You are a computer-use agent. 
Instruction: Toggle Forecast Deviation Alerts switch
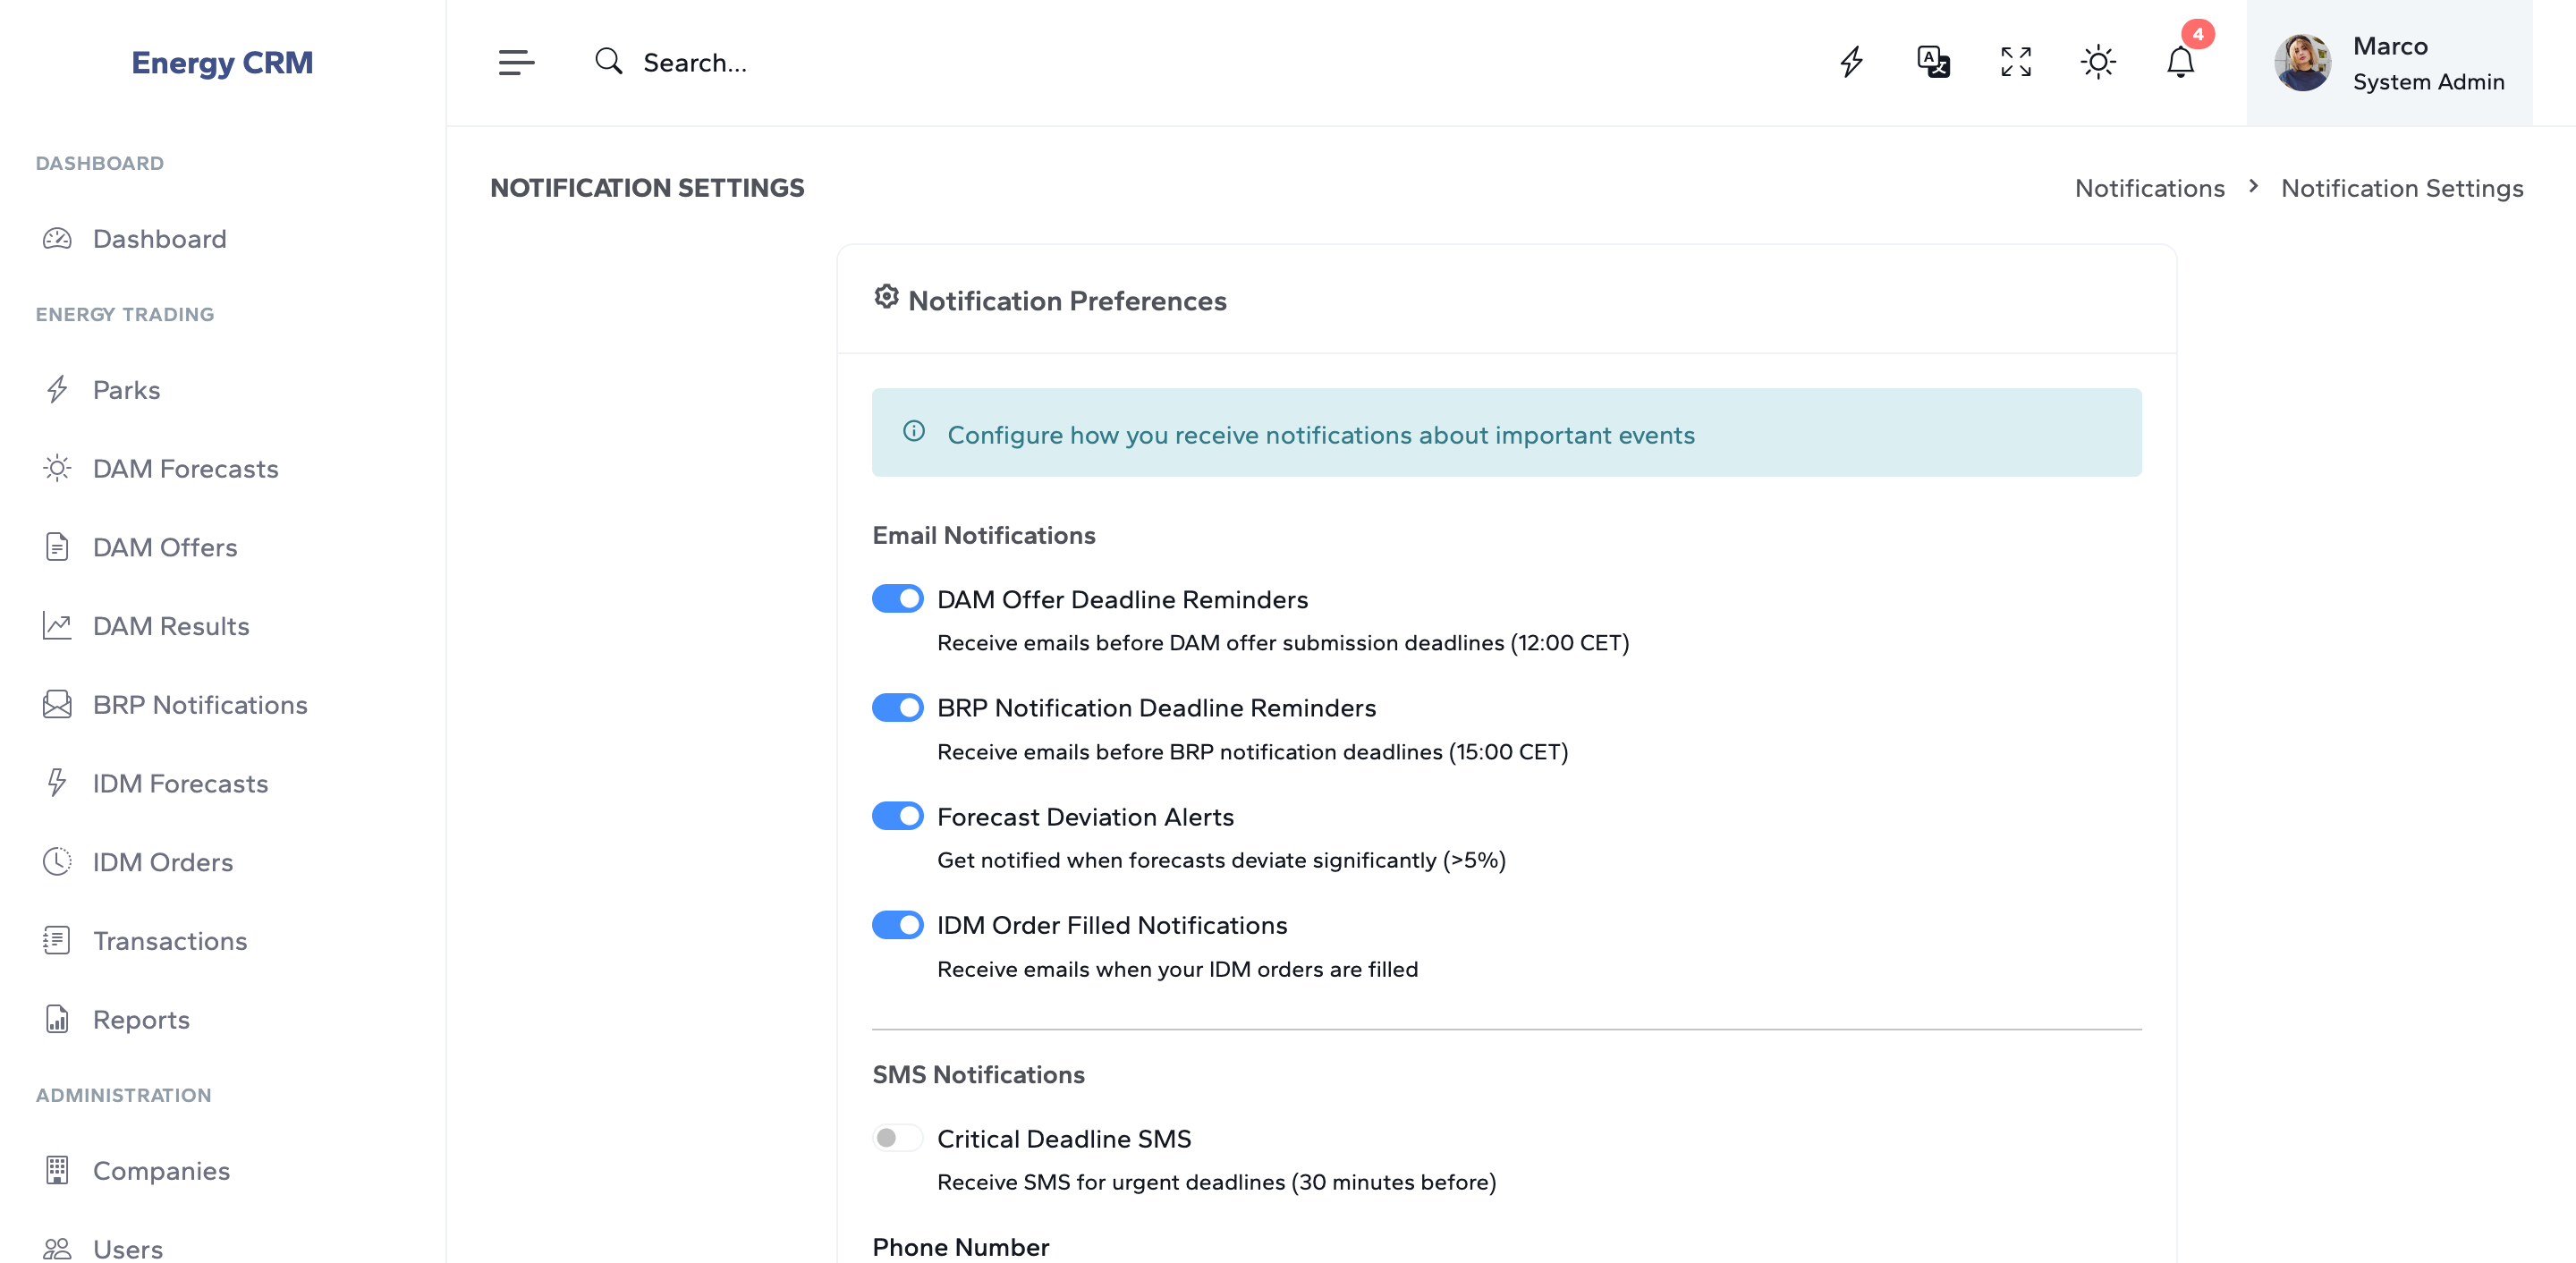[x=897, y=816]
